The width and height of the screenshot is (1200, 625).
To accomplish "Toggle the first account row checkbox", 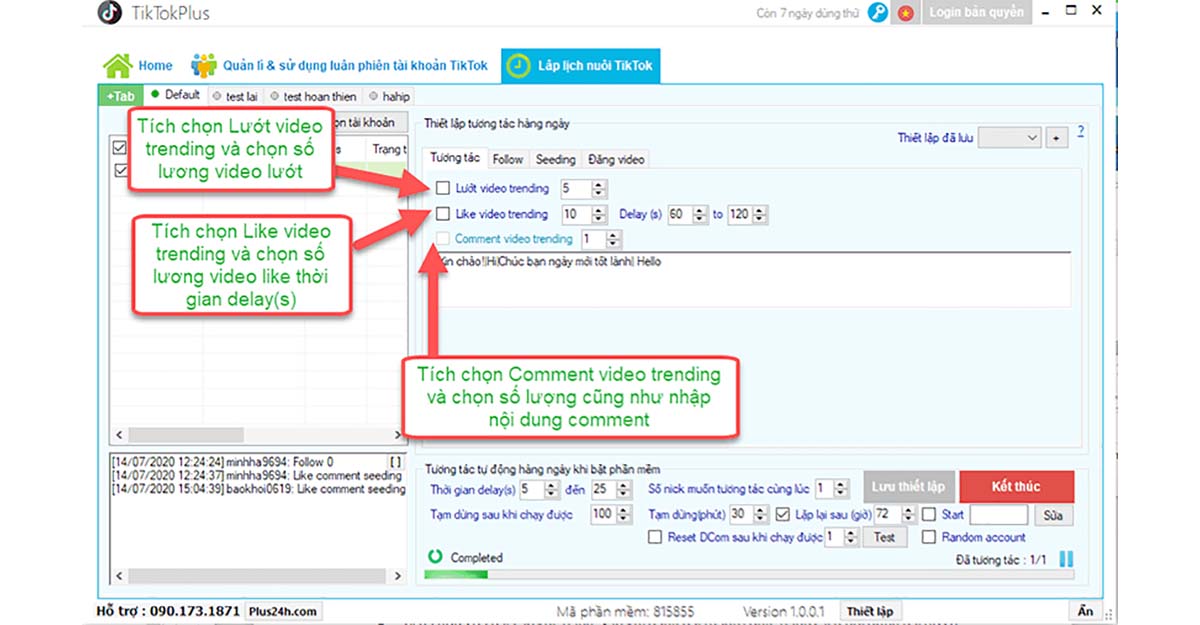I will pos(120,148).
